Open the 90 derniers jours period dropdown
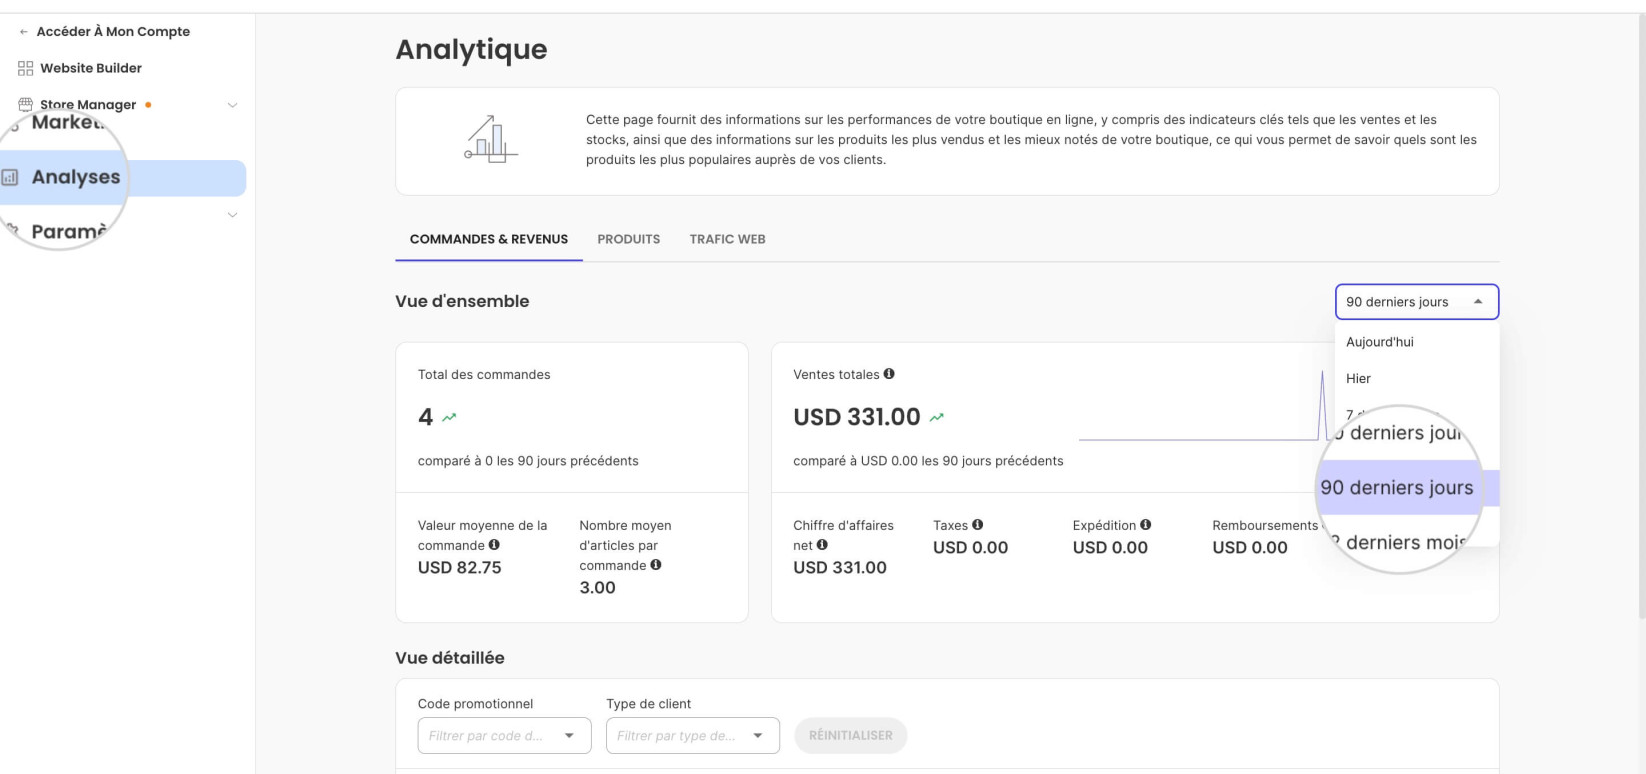The image size is (1646, 774). (1417, 302)
